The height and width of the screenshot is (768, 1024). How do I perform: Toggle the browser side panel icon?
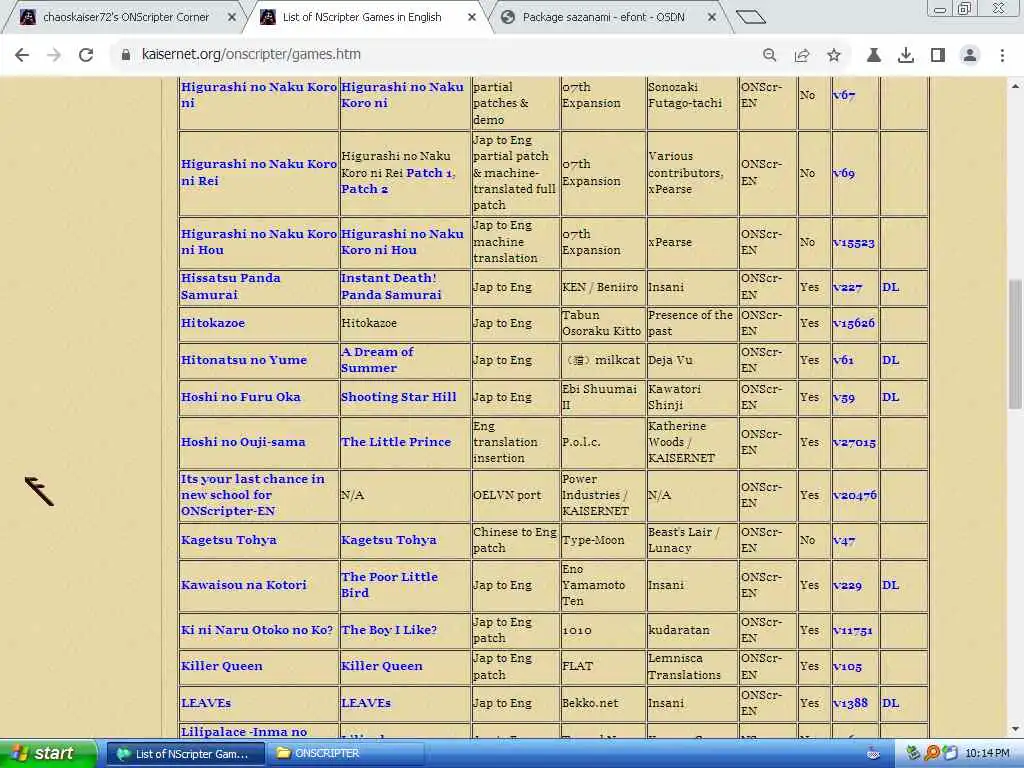(x=938, y=55)
